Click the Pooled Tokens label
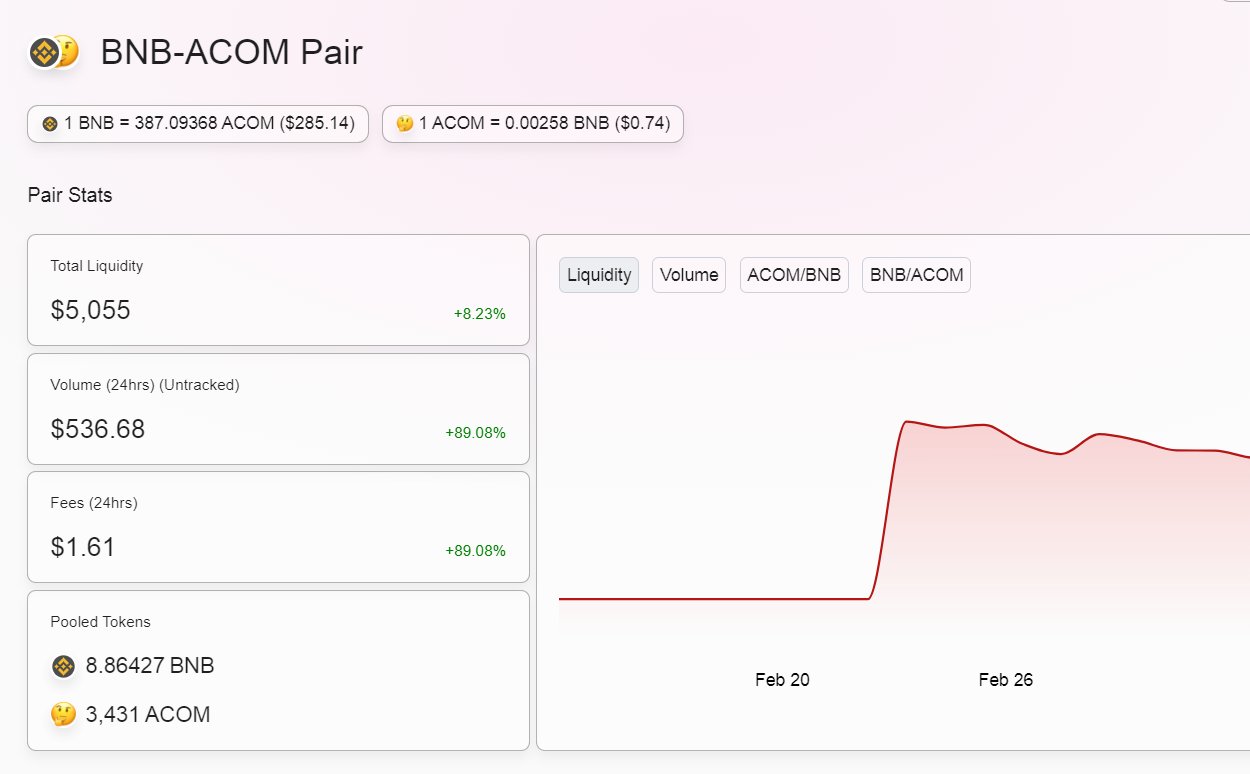 101,622
